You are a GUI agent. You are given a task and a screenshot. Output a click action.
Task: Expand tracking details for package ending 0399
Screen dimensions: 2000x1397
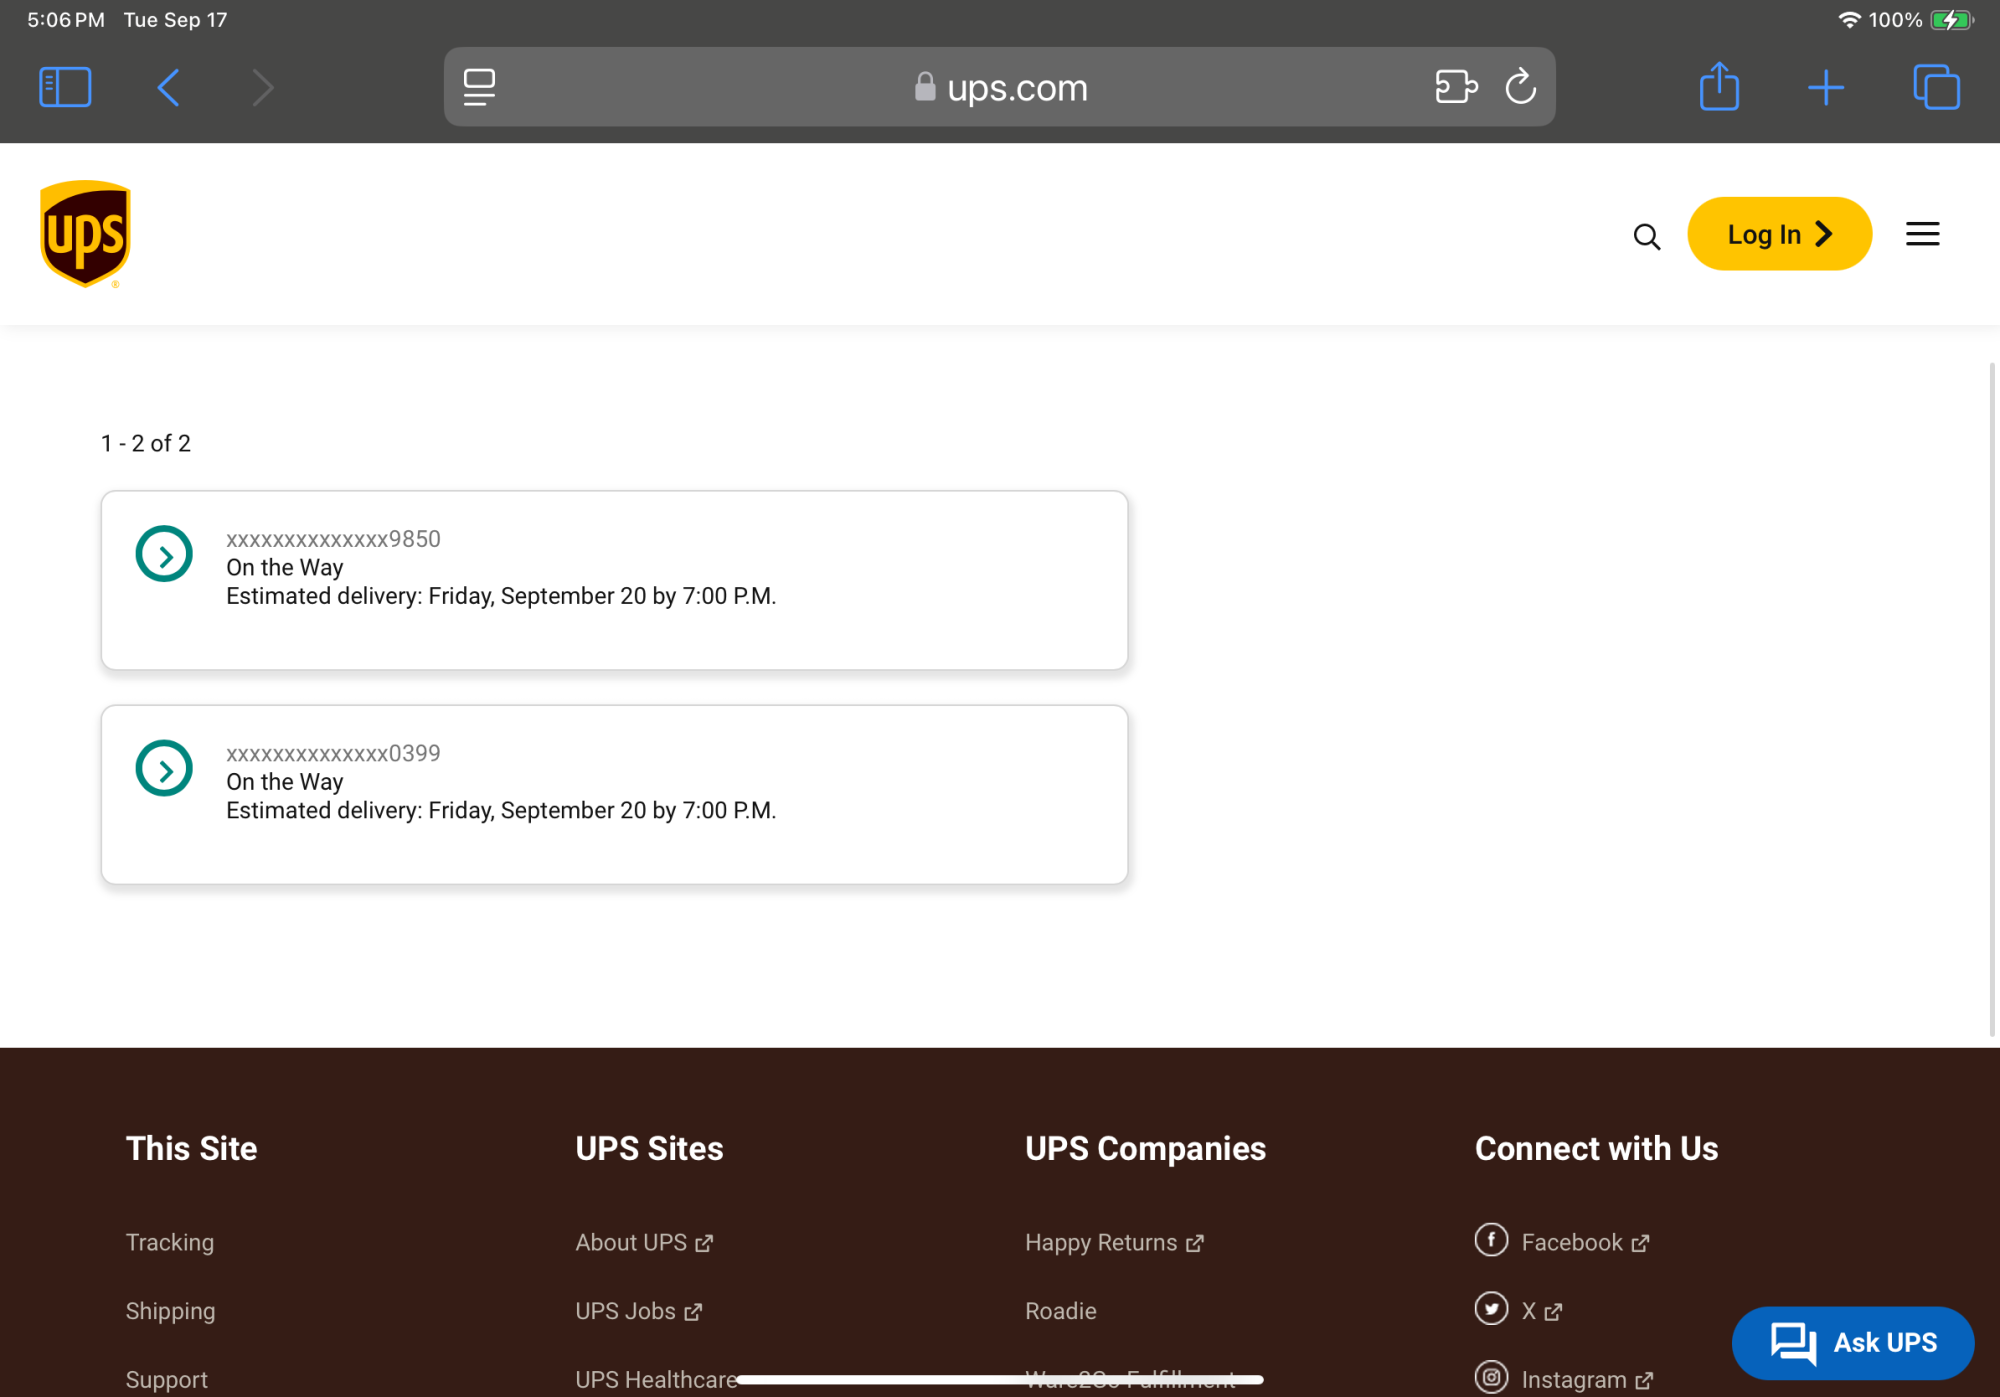point(164,768)
